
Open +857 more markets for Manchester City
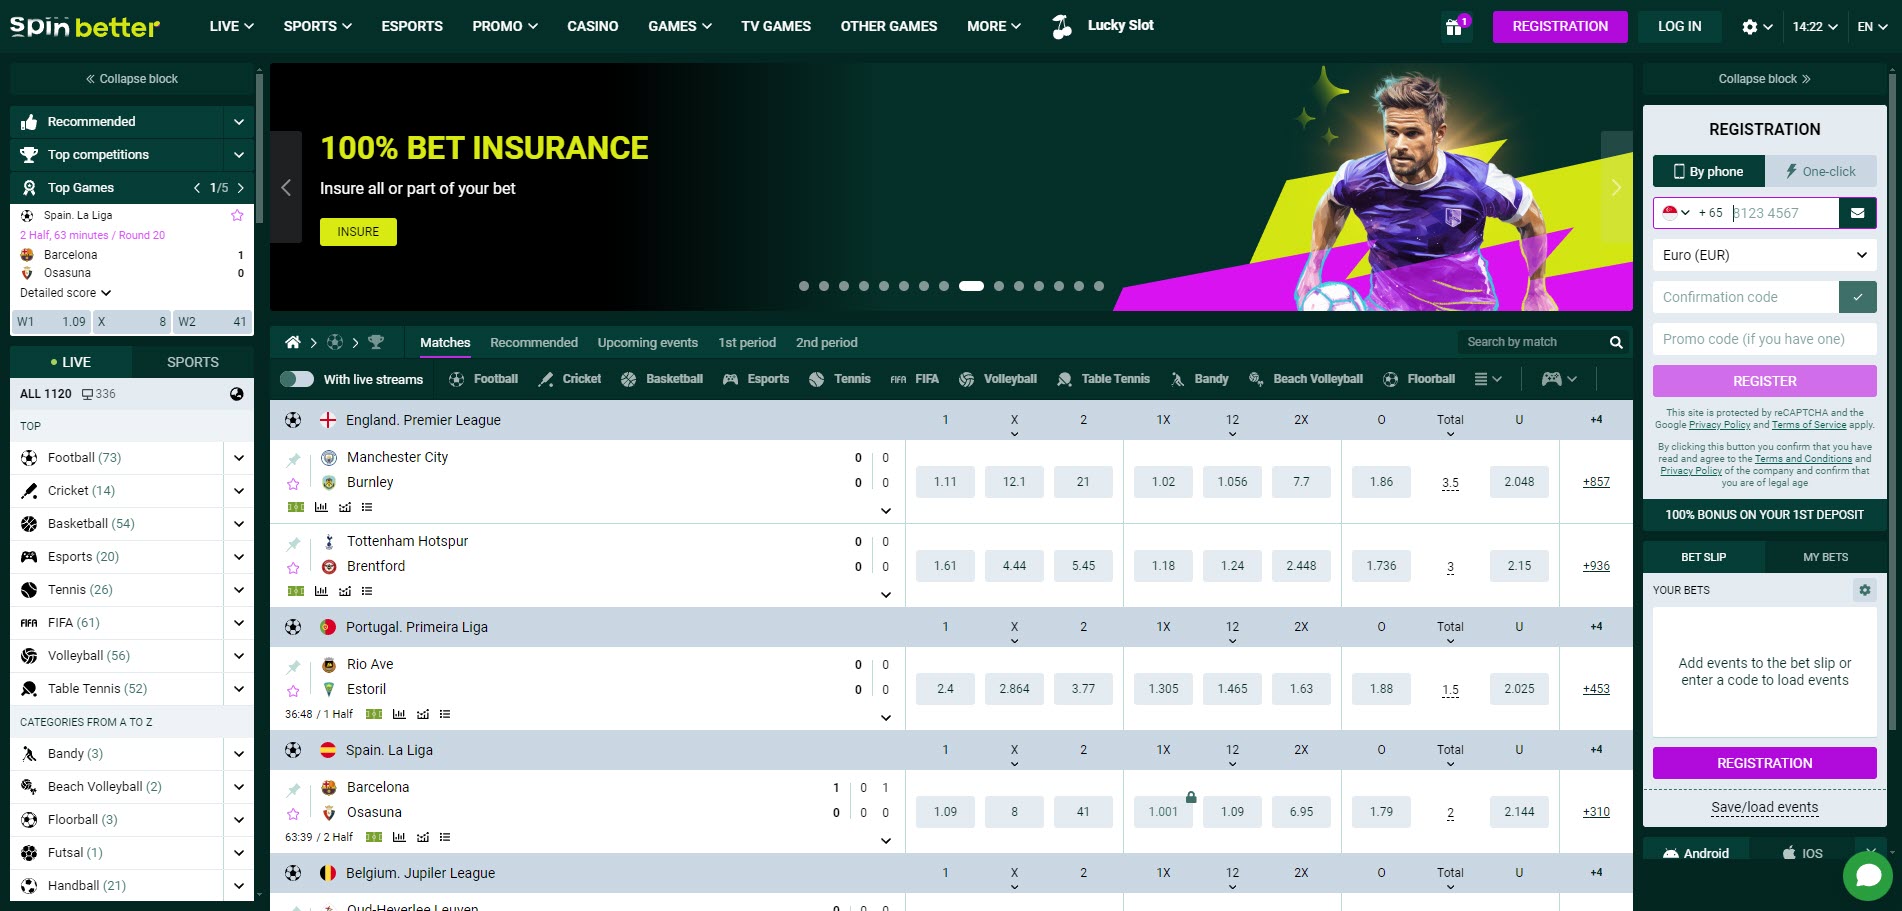(1596, 482)
